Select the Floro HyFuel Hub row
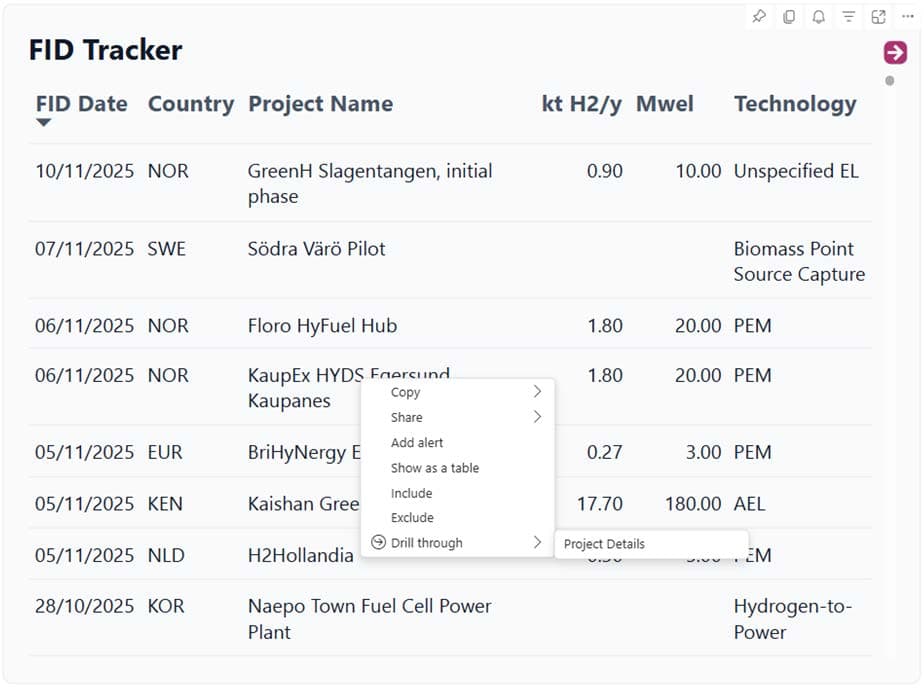This screenshot has width=924, height=690. tap(322, 326)
